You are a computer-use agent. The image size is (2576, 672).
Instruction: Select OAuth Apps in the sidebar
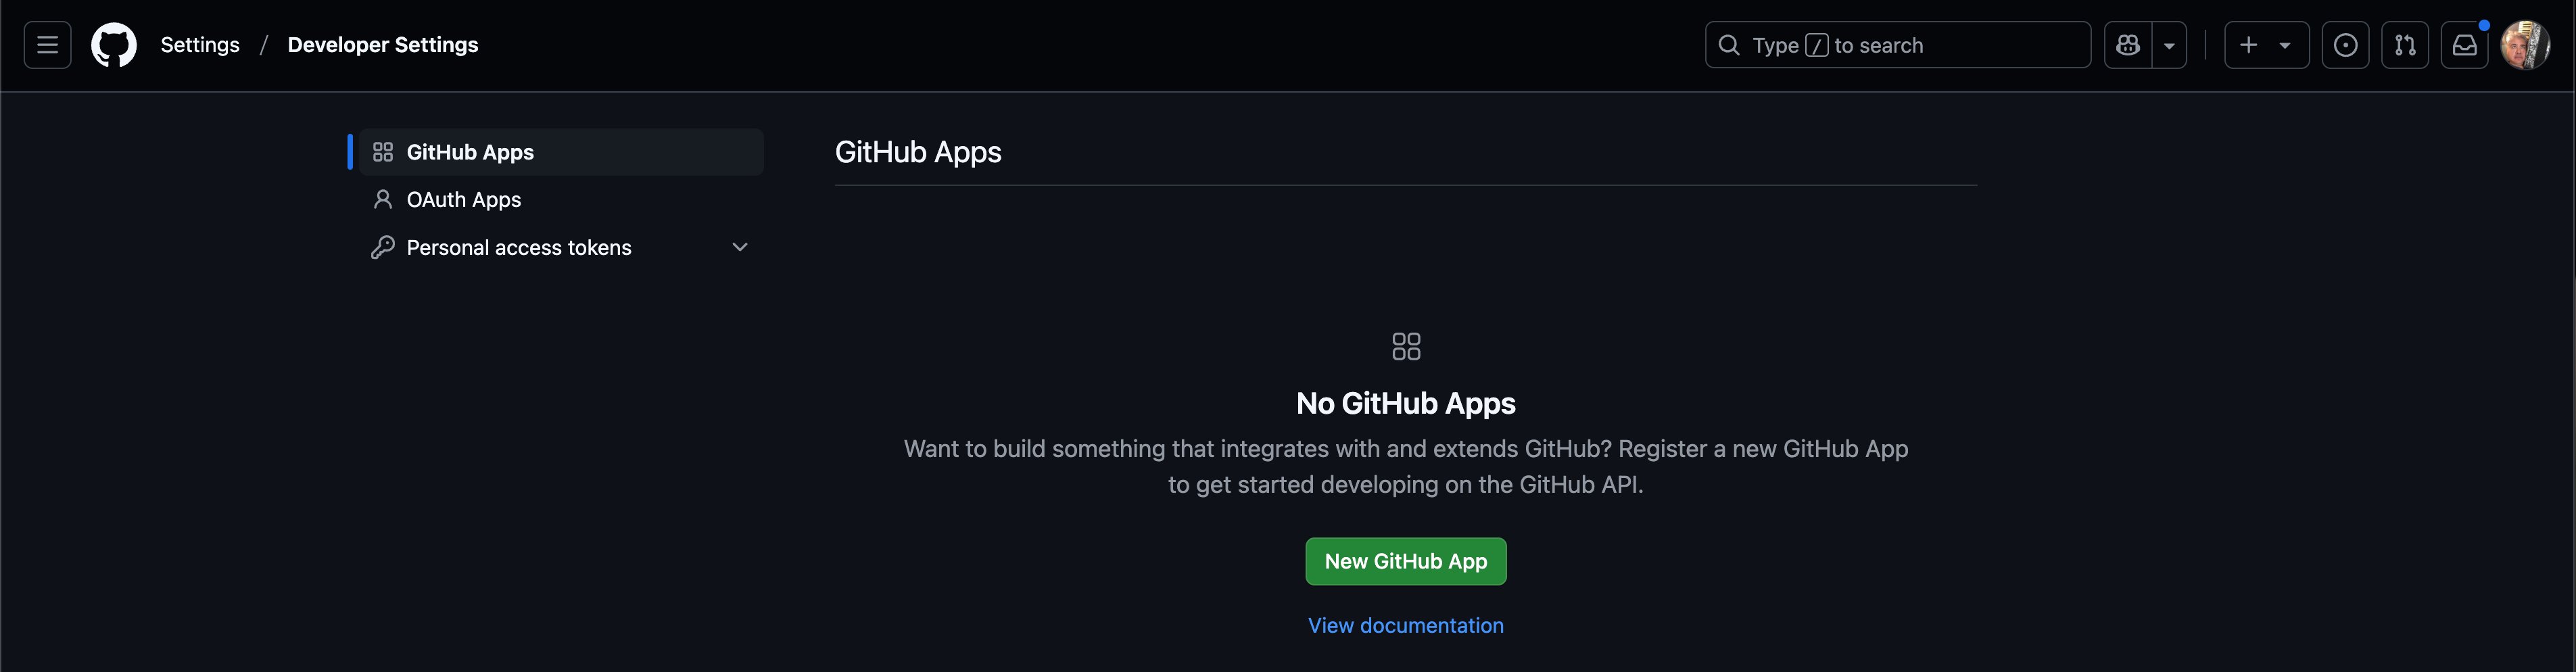pos(561,200)
